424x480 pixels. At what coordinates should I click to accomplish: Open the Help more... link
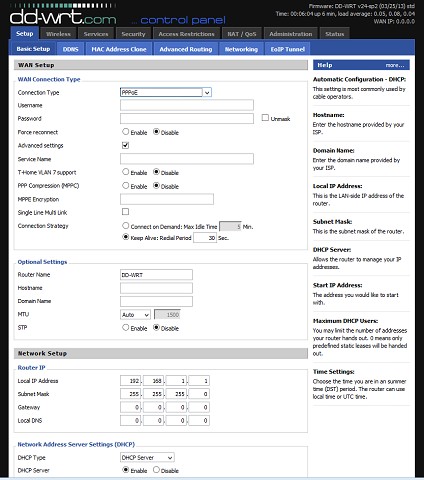click(395, 65)
